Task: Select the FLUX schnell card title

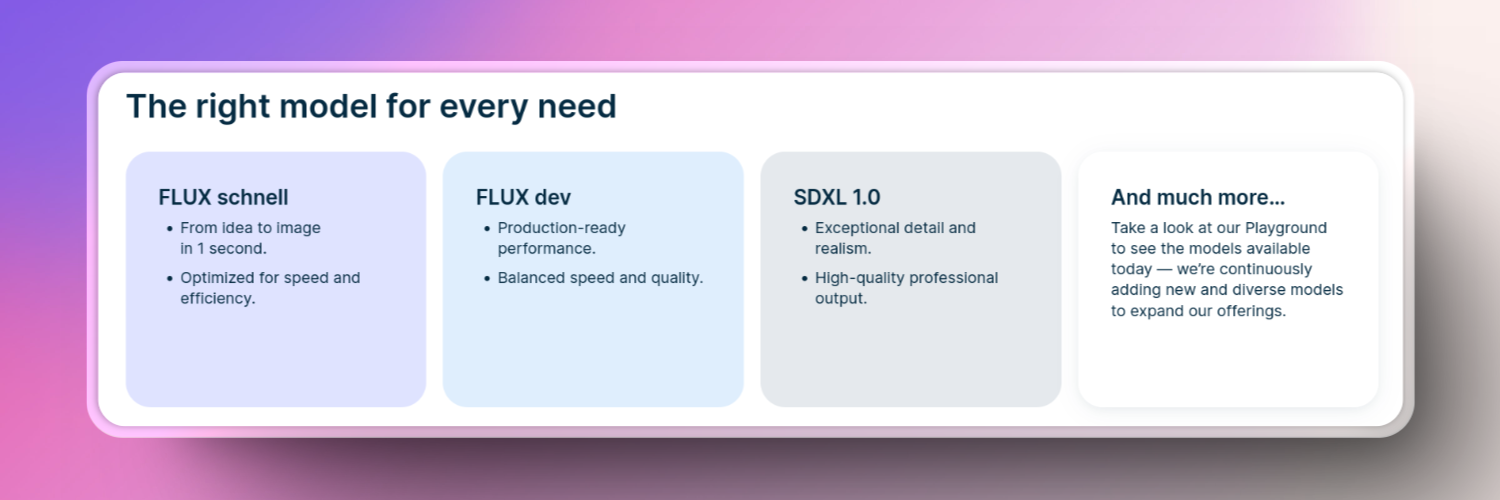Action: tap(223, 197)
